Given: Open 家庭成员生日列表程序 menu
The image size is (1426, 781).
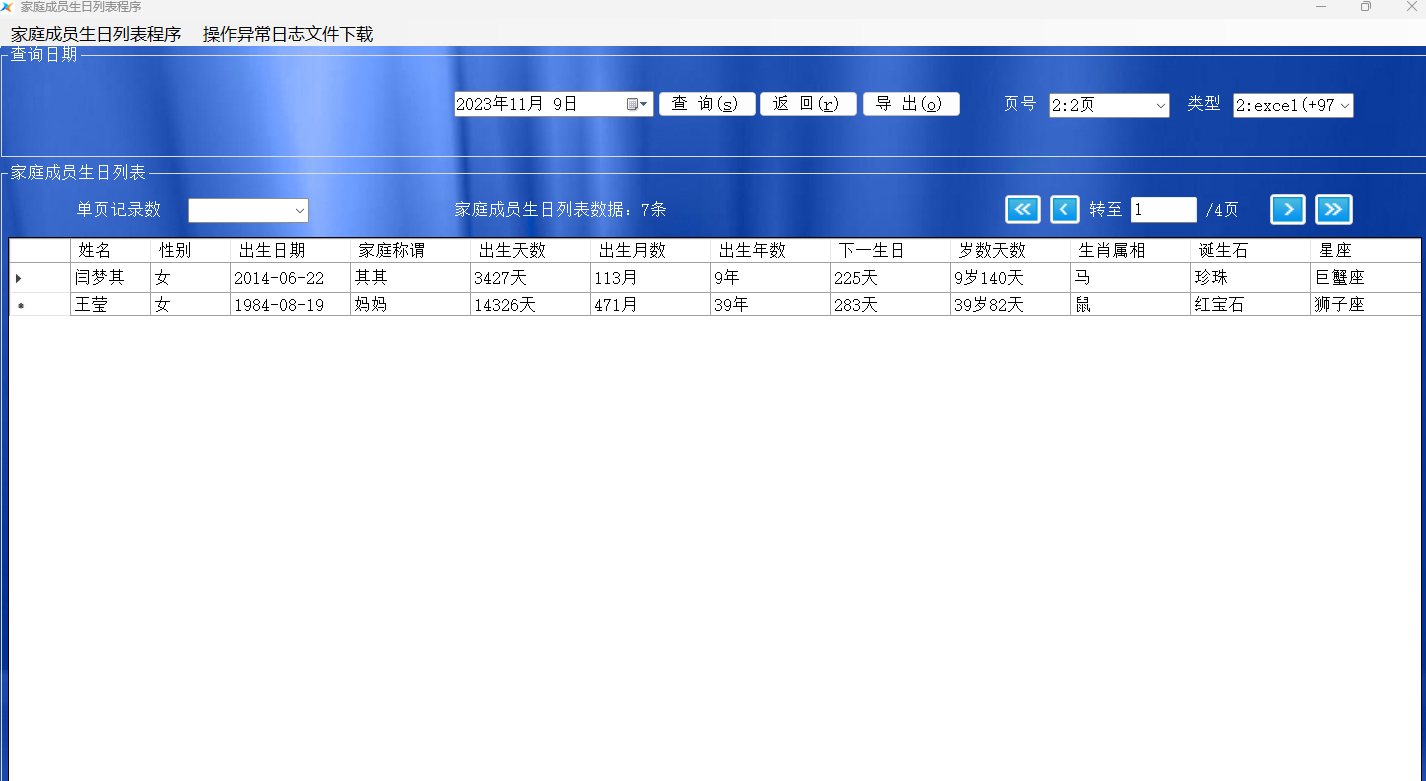Looking at the screenshot, I should (96, 34).
